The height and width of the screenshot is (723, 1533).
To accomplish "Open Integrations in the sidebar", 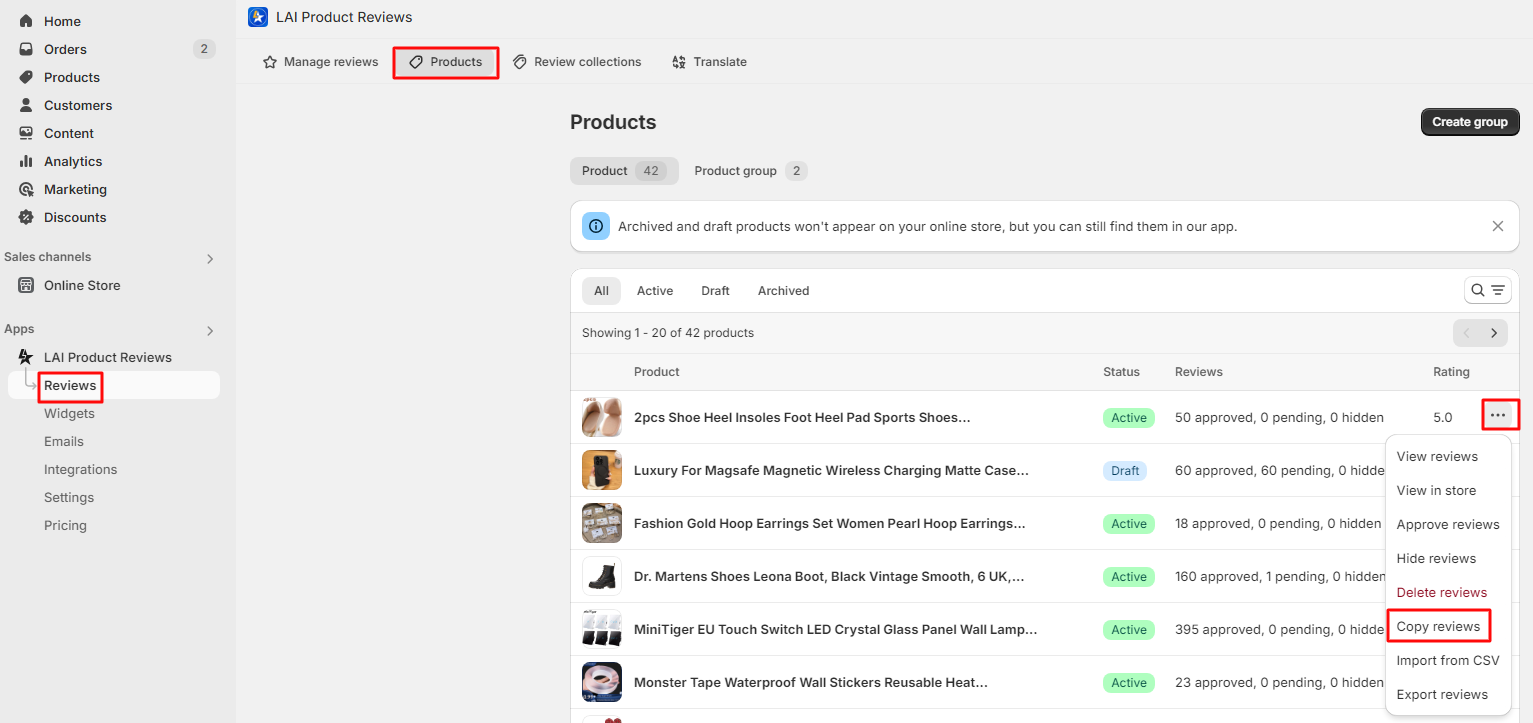I will (80, 469).
